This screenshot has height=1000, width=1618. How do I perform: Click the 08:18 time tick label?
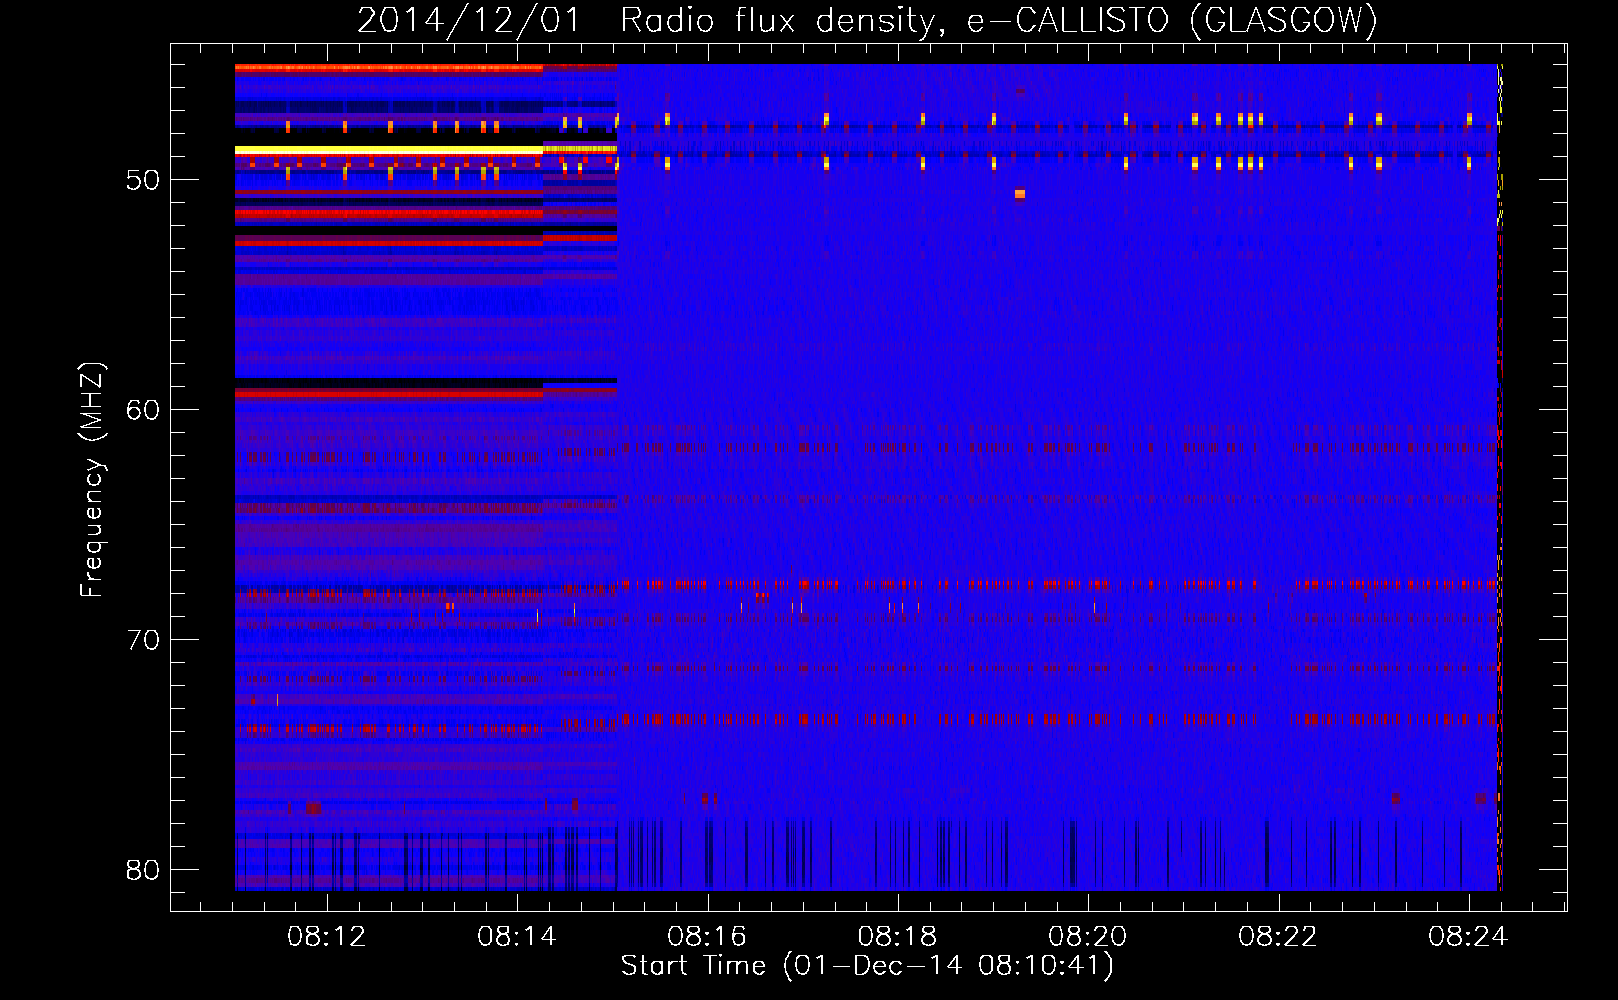click(x=897, y=937)
